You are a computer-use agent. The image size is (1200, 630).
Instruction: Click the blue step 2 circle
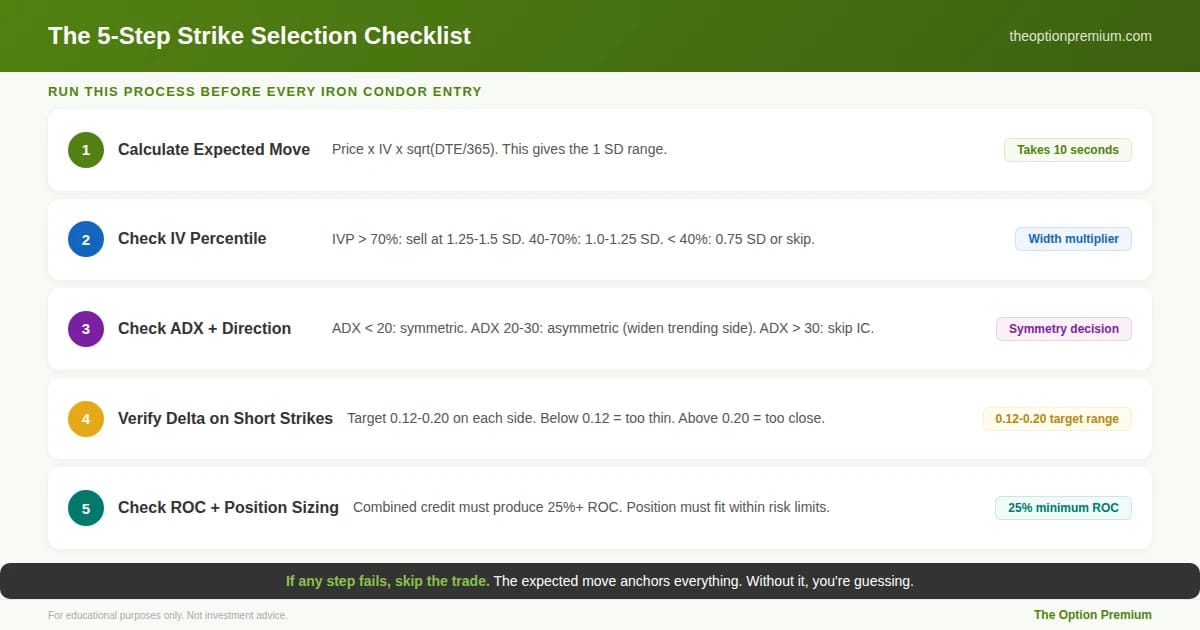click(86, 239)
